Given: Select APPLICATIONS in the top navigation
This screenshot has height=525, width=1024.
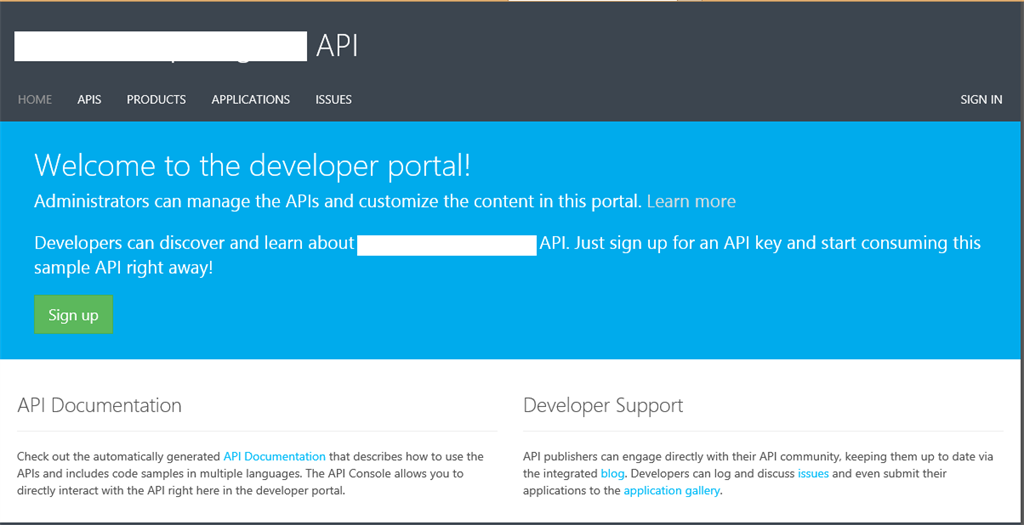Looking at the screenshot, I should point(250,100).
